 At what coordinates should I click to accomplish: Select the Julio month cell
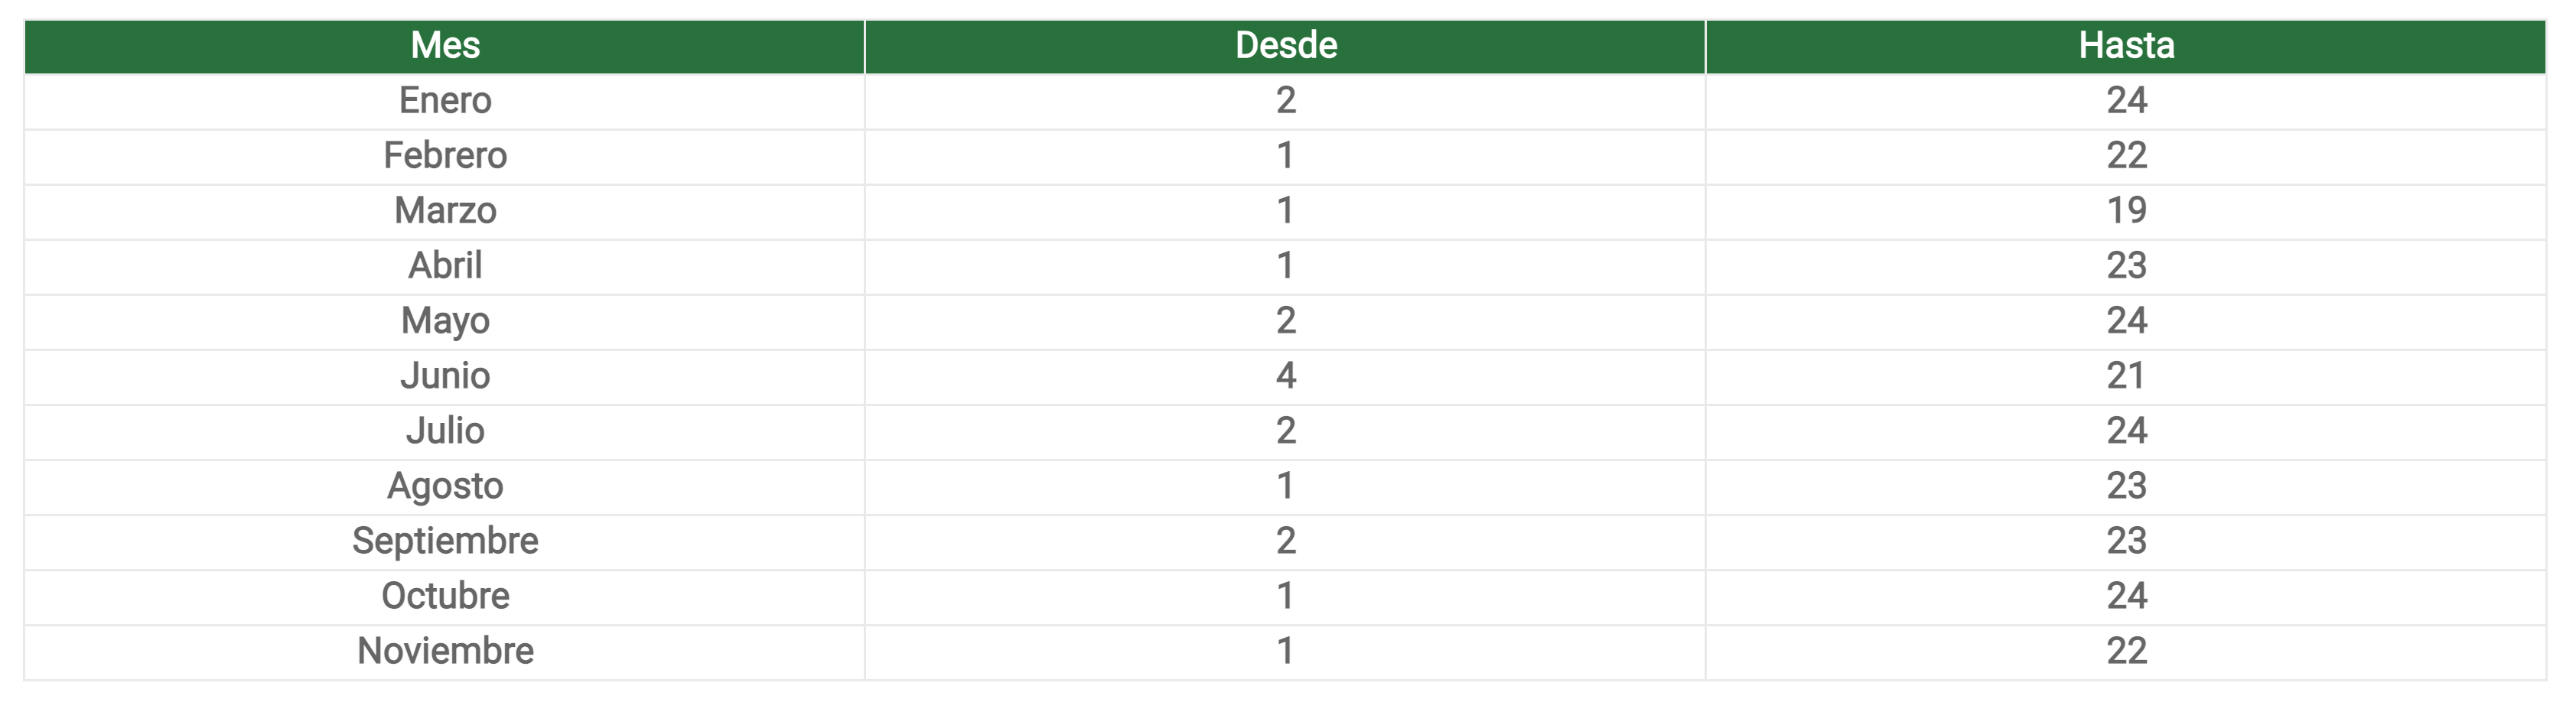pyautogui.click(x=445, y=431)
